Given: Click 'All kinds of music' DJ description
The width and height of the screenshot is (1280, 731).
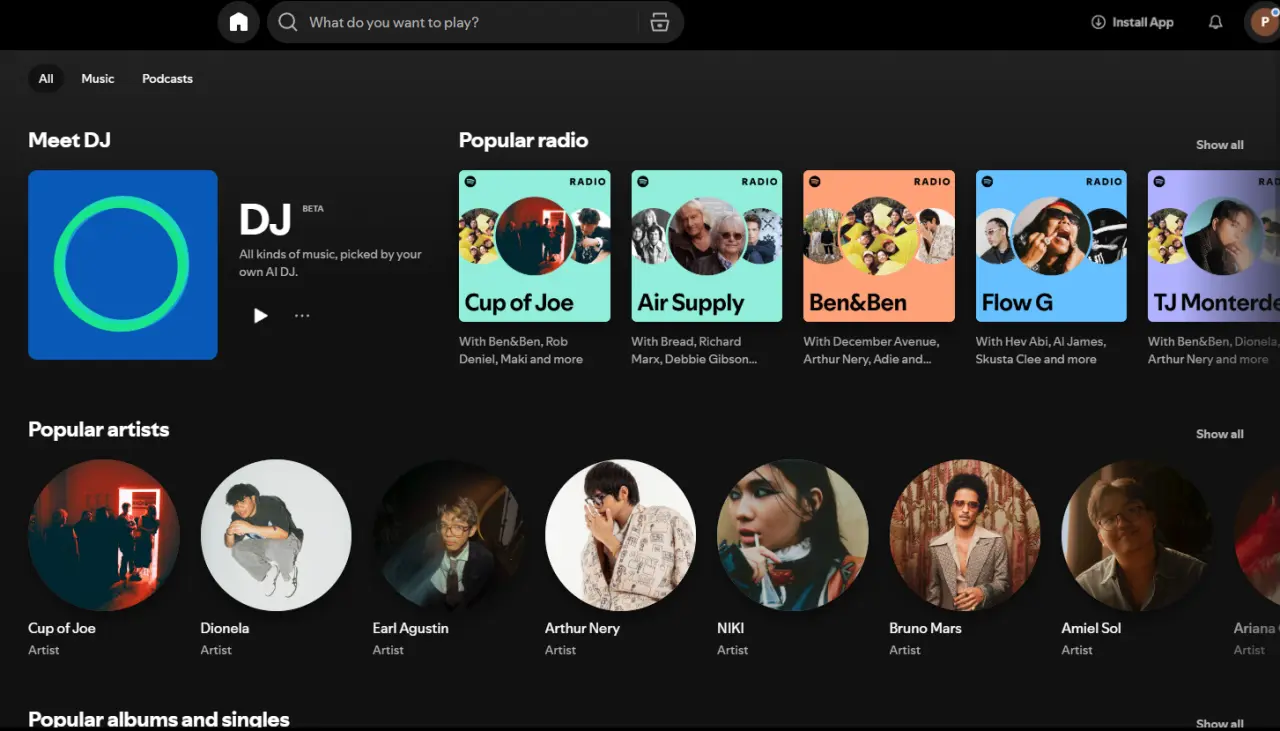Looking at the screenshot, I should (x=330, y=263).
